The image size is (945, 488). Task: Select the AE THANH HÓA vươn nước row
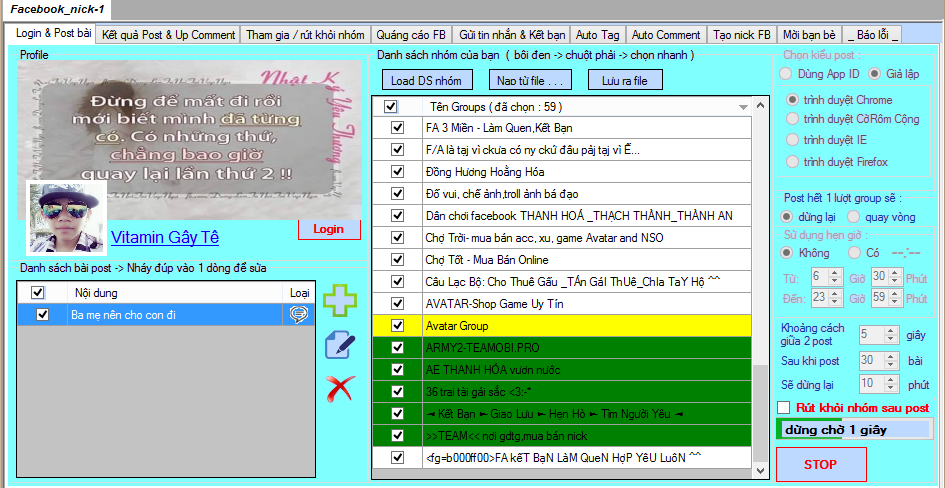pos(562,369)
